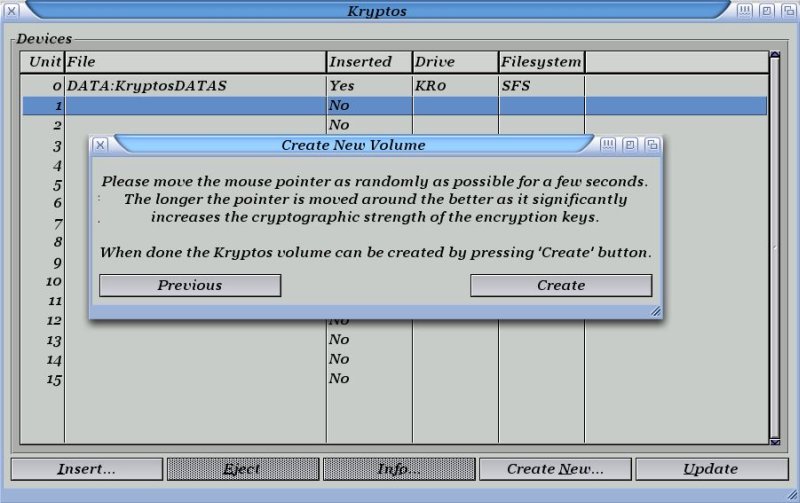Refresh the list with Update button
This screenshot has height=503, width=800.
[711, 469]
